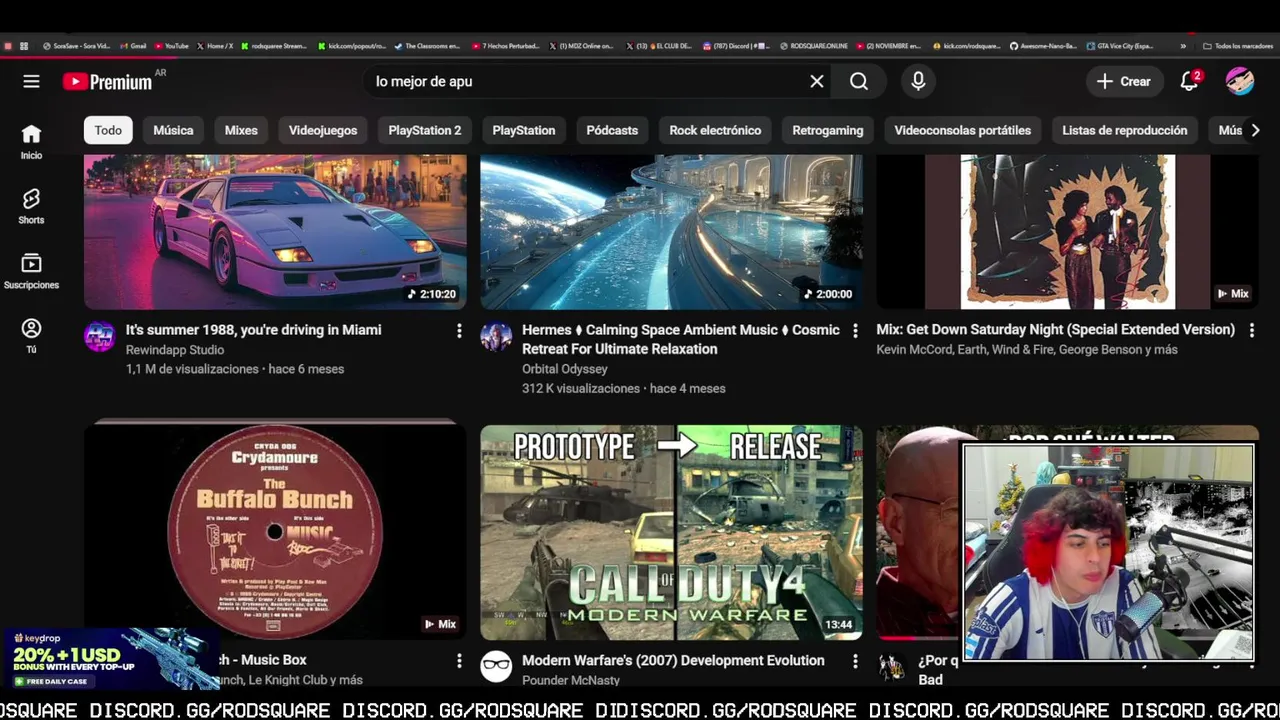The height and width of the screenshot is (720, 1280).
Task: Select the PlayStation 2 filter chip
Action: (425, 130)
